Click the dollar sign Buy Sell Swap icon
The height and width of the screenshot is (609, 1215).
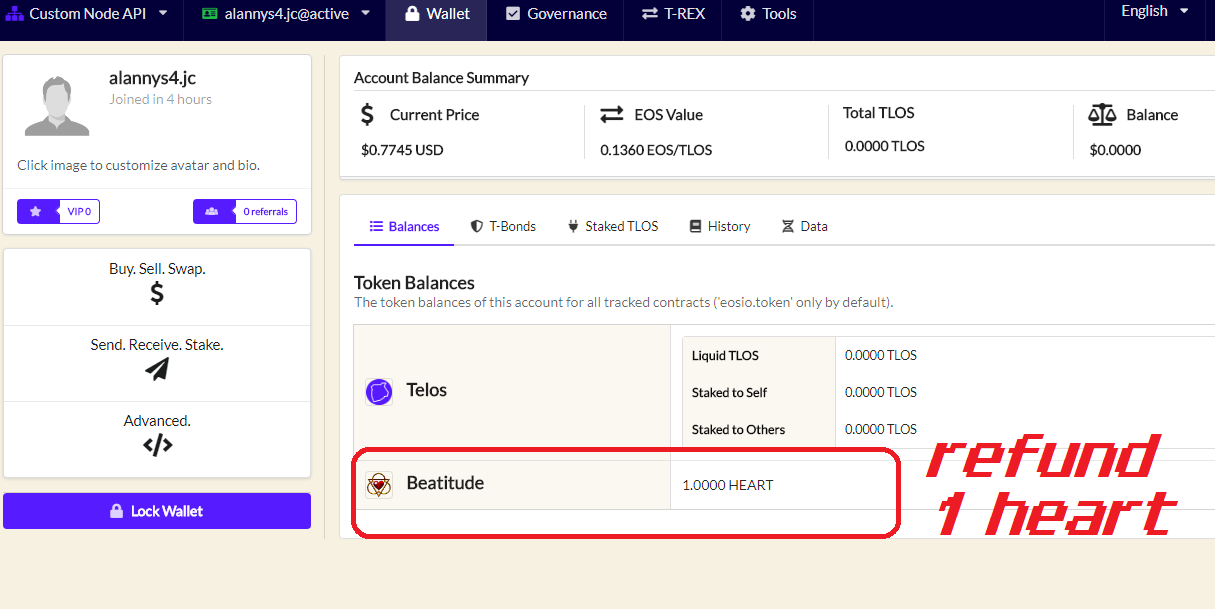pyautogui.click(x=157, y=293)
